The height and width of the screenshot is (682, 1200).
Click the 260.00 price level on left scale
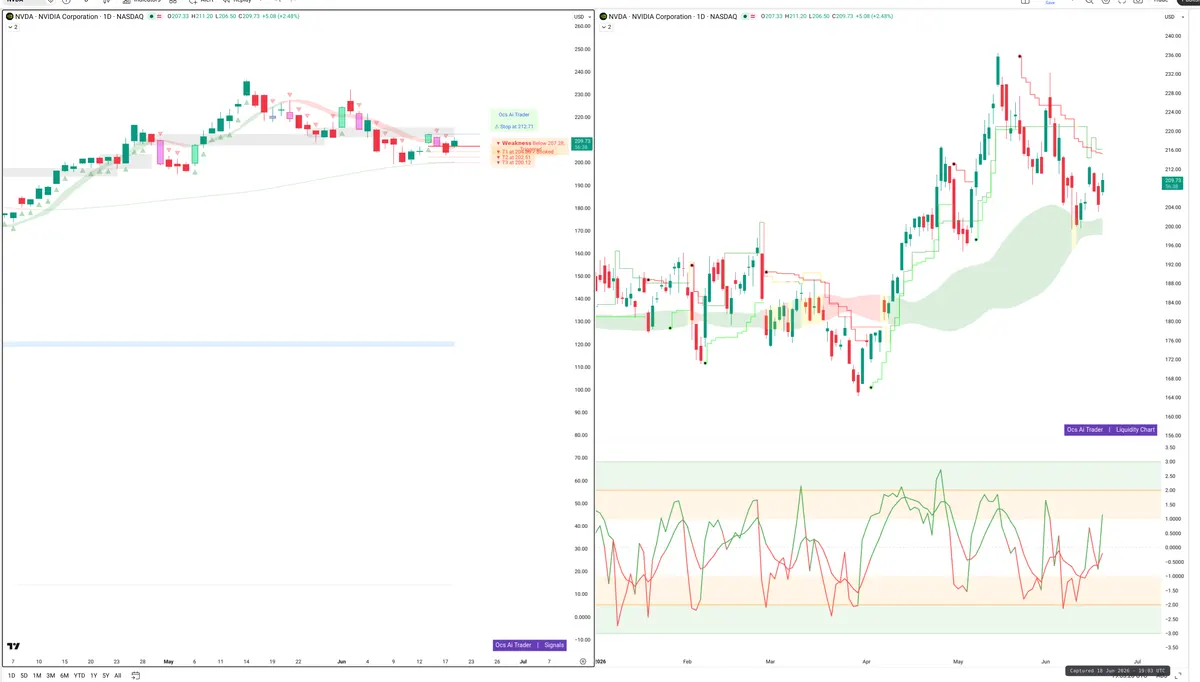581,26
